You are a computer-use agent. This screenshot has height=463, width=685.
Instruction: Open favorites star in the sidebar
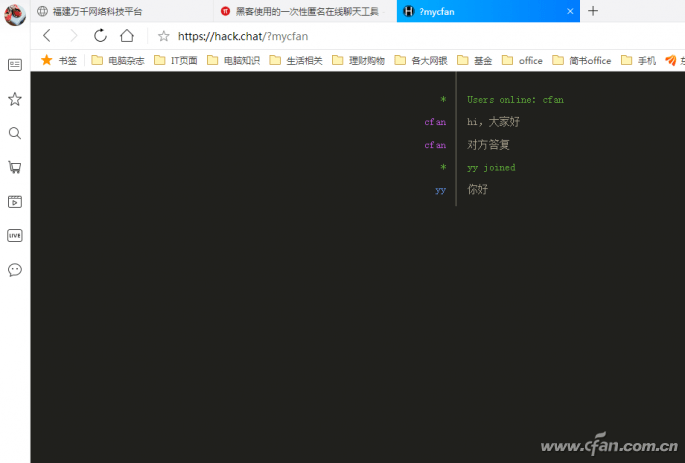click(15, 99)
